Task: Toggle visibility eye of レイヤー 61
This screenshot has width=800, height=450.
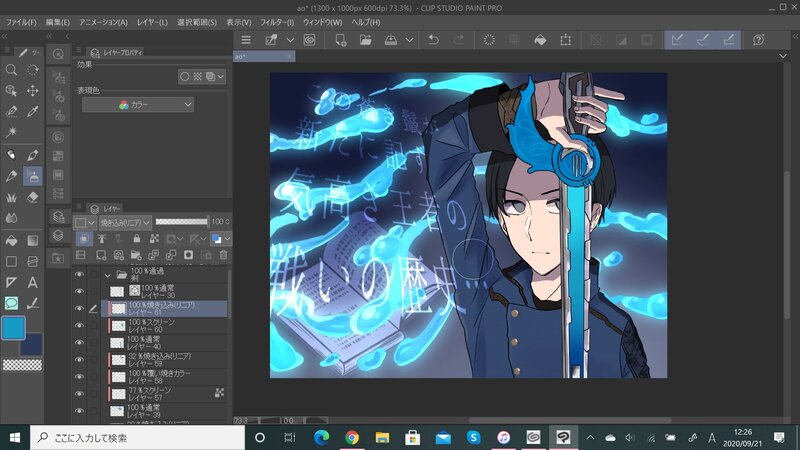Action: pos(79,308)
